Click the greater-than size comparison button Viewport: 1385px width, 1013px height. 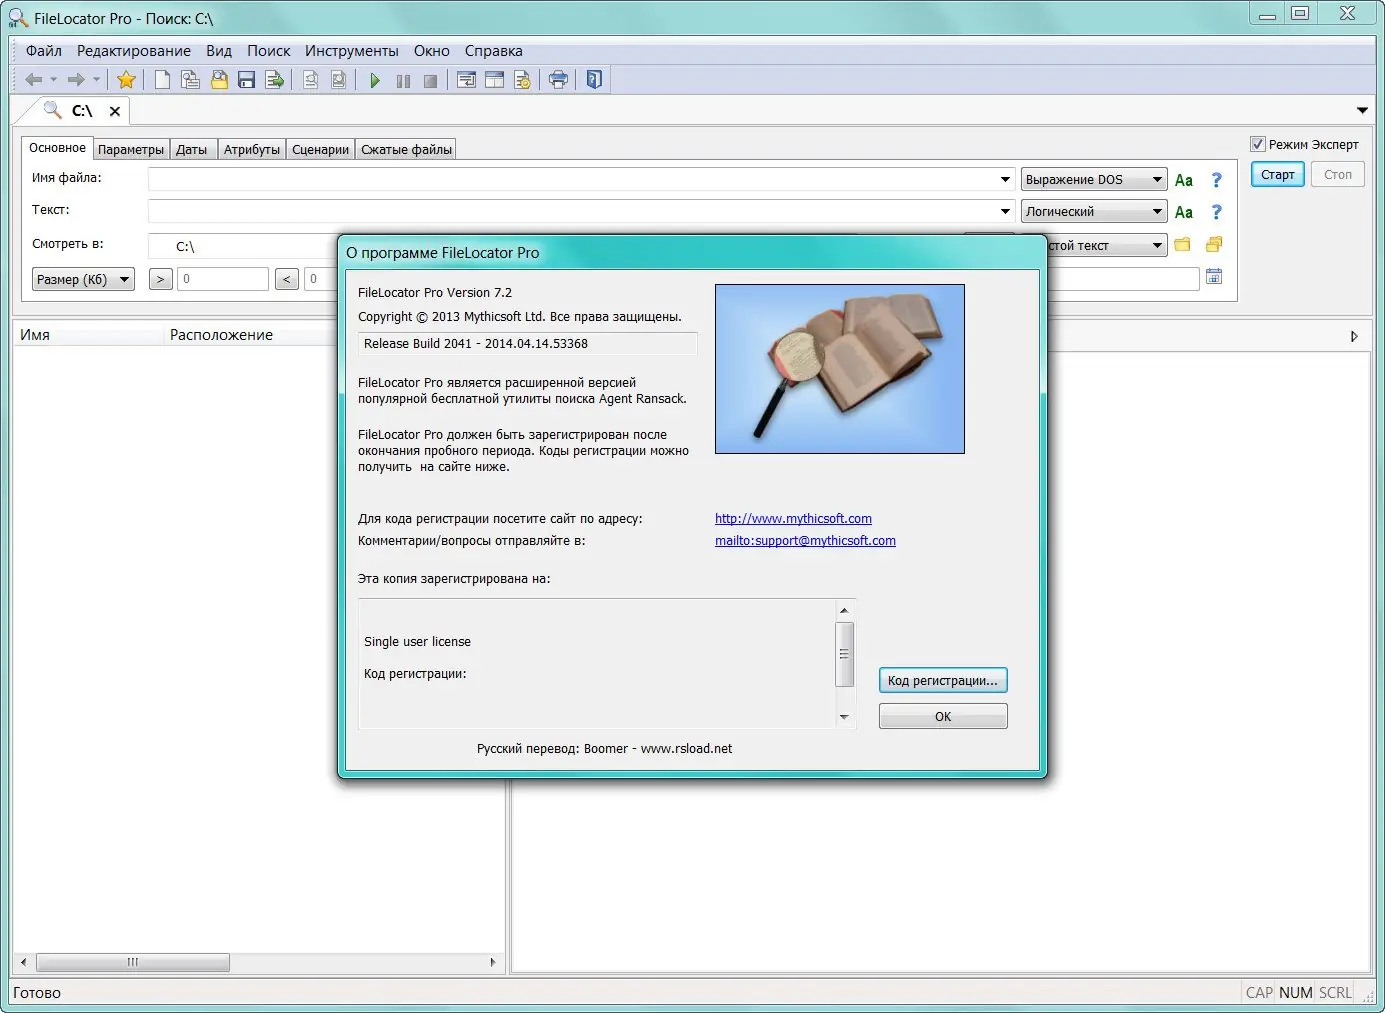pyautogui.click(x=160, y=279)
